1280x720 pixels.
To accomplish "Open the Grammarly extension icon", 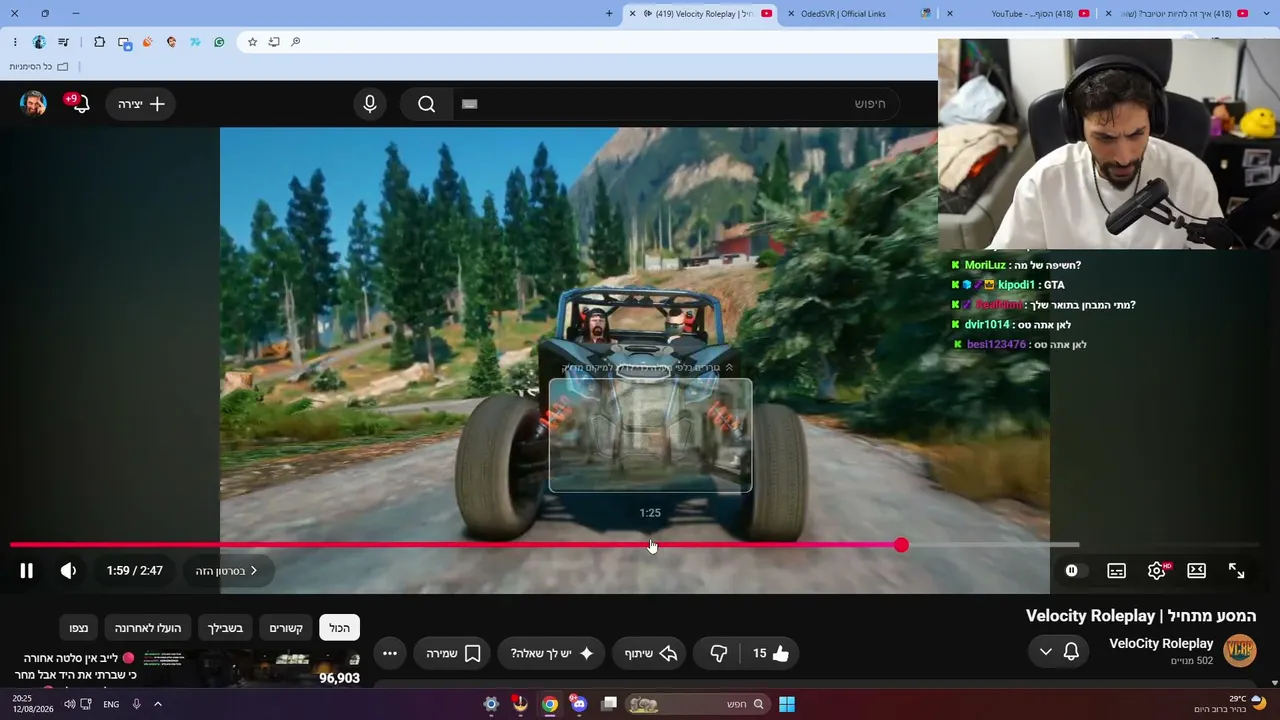I will coord(219,42).
